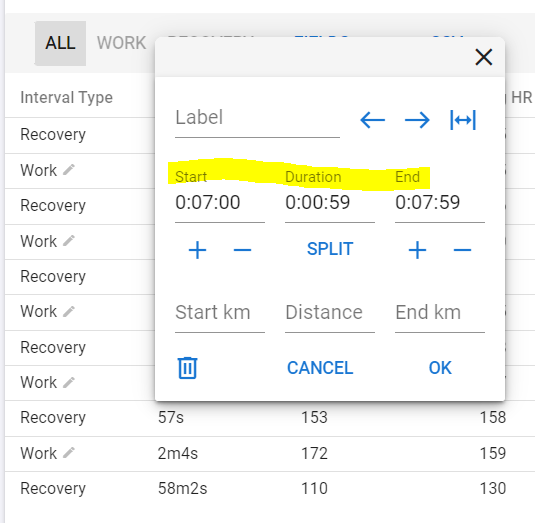Confirm with the OK button
Screen dimensions: 535x523
440,368
